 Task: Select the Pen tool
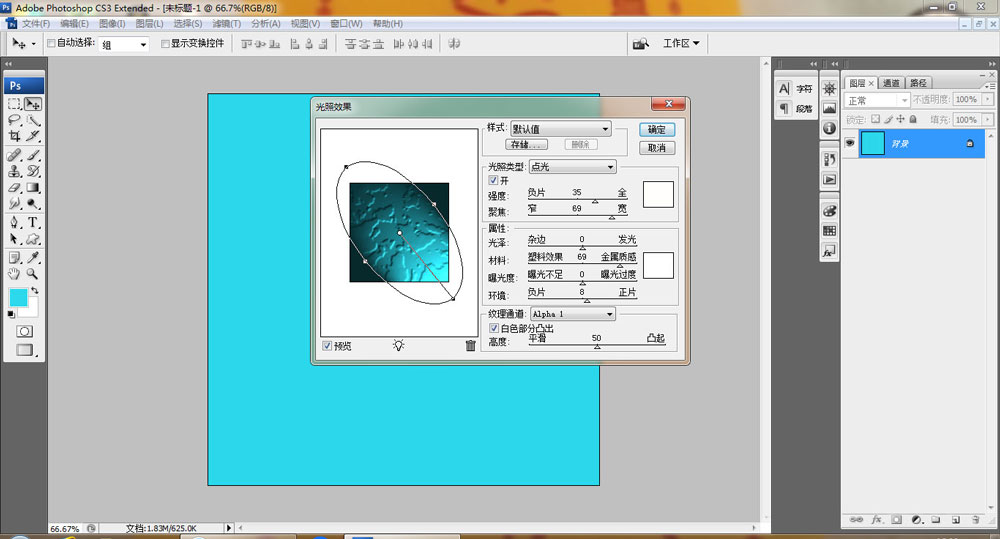[15, 223]
